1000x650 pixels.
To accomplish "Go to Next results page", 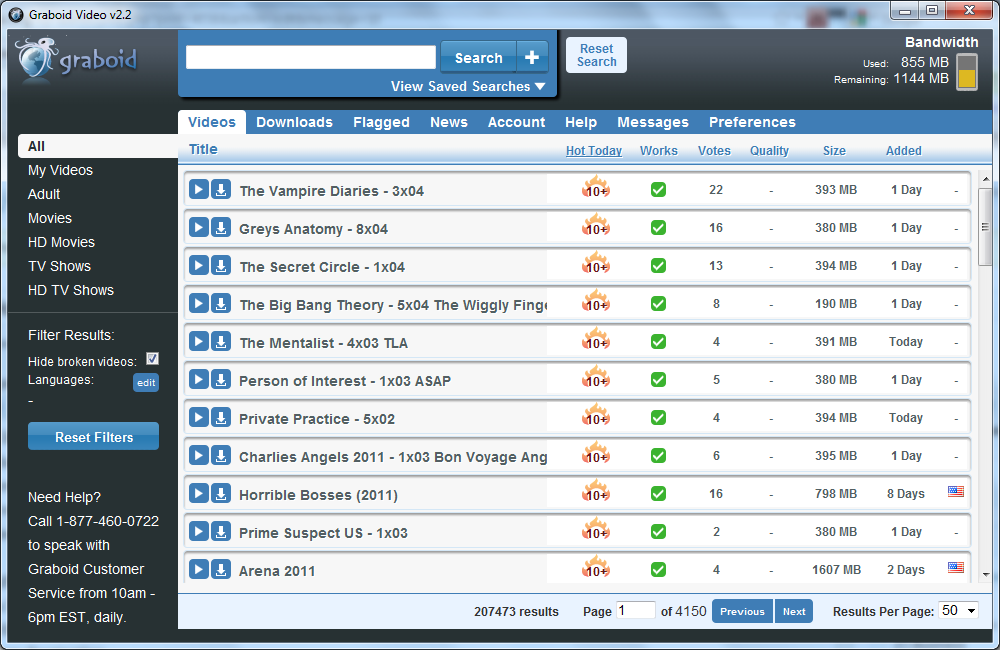I will click(794, 611).
